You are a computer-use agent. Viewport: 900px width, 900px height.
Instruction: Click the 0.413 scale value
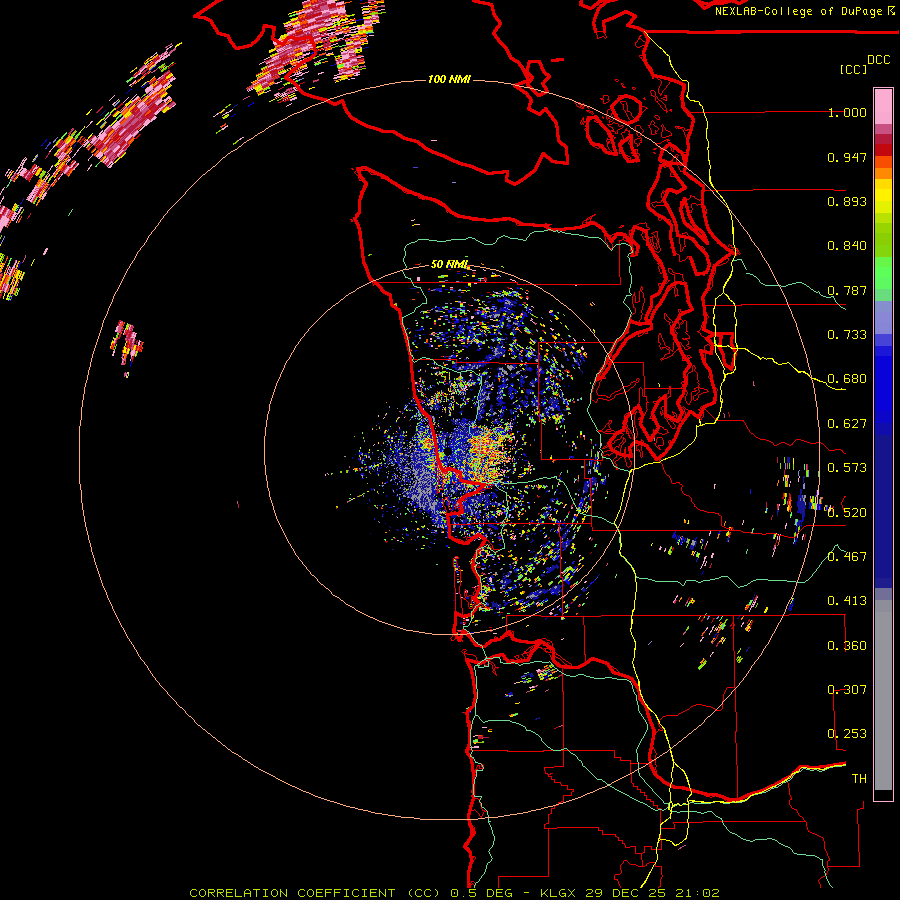click(847, 601)
